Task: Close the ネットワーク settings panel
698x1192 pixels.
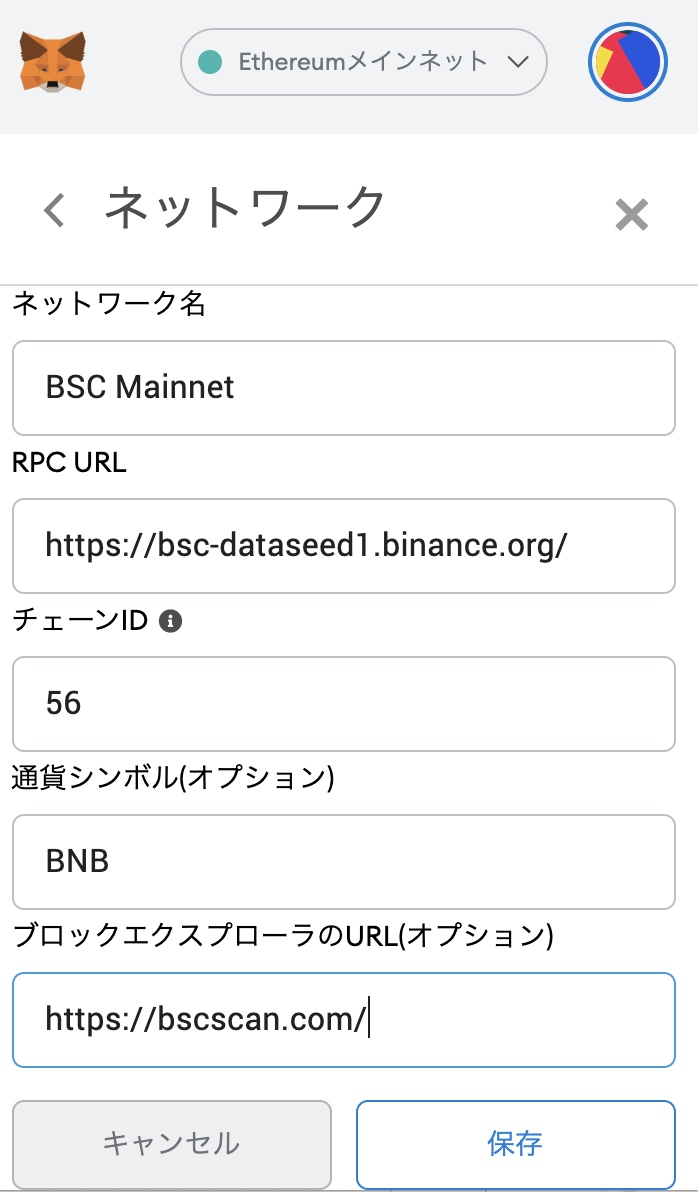Action: coord(631,214)
